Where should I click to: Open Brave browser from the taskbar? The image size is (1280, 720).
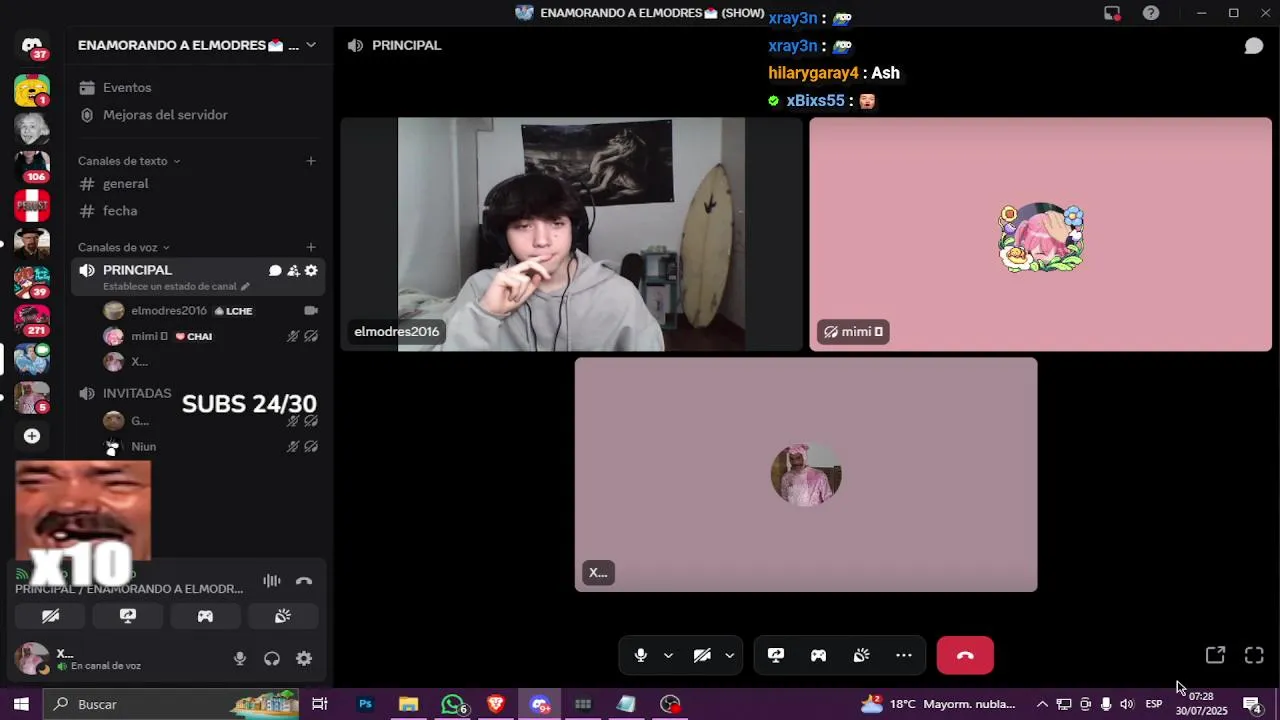pyautogui.click(x=496, y=704)
